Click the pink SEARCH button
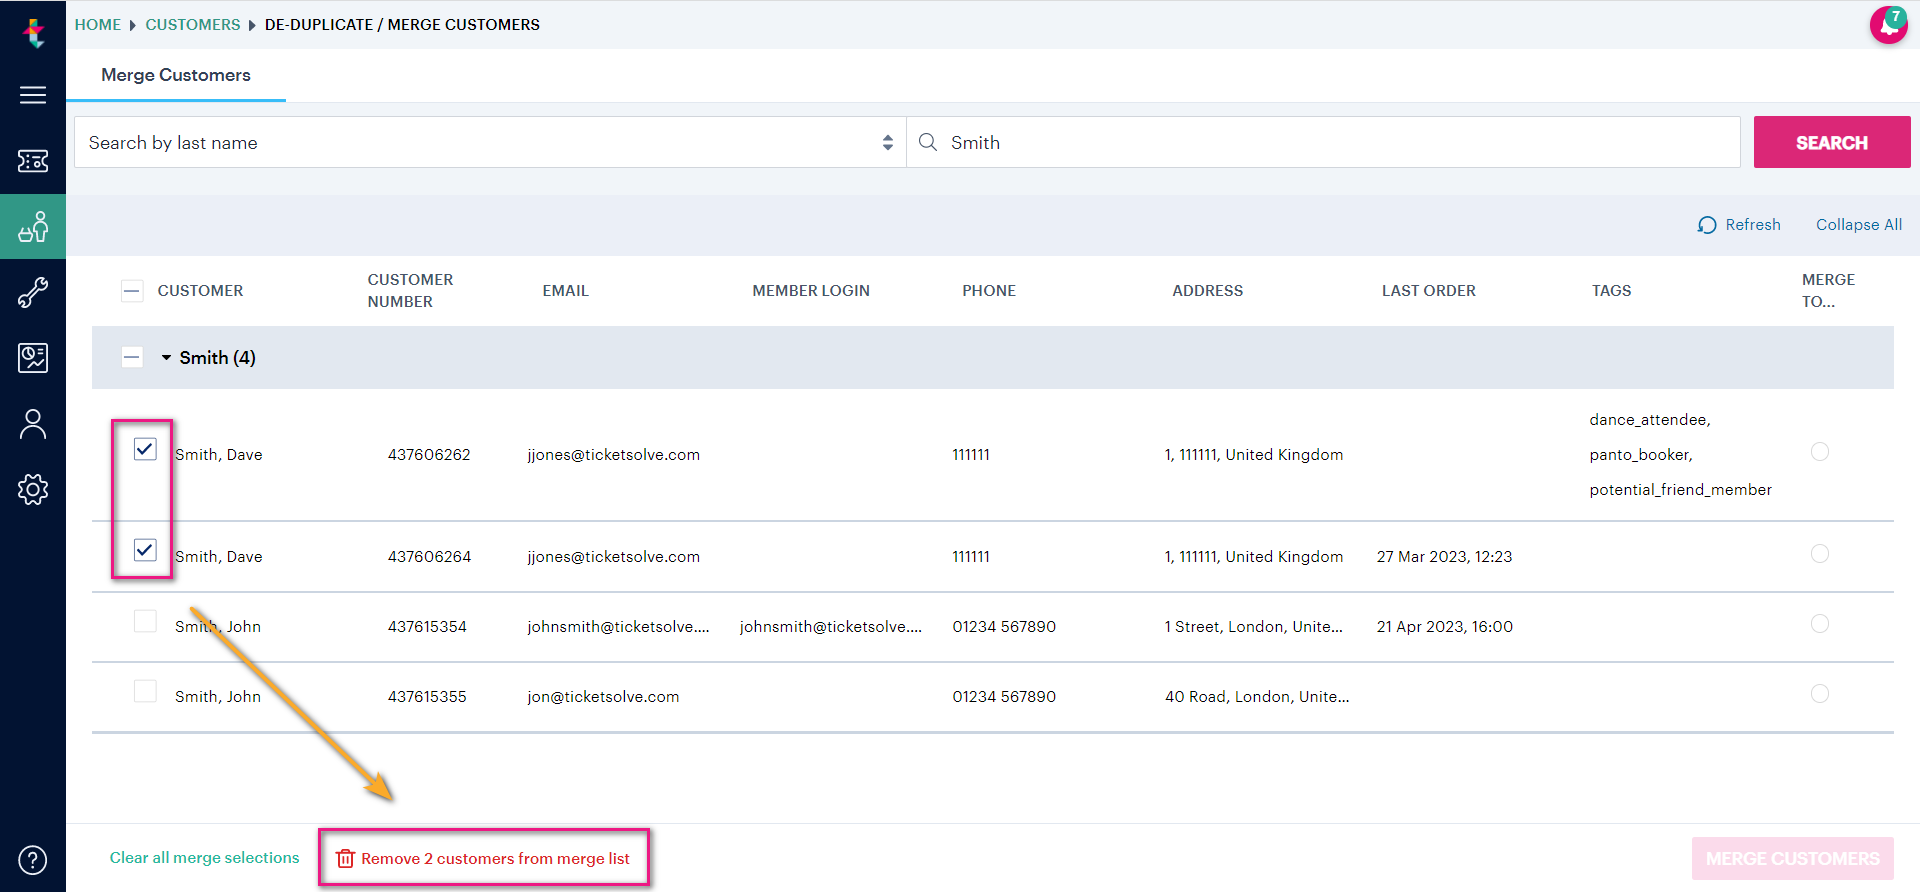Image resolution: width=1920 pixels, height=892 pixels. pyautogui.click(x=1832, y=142)
